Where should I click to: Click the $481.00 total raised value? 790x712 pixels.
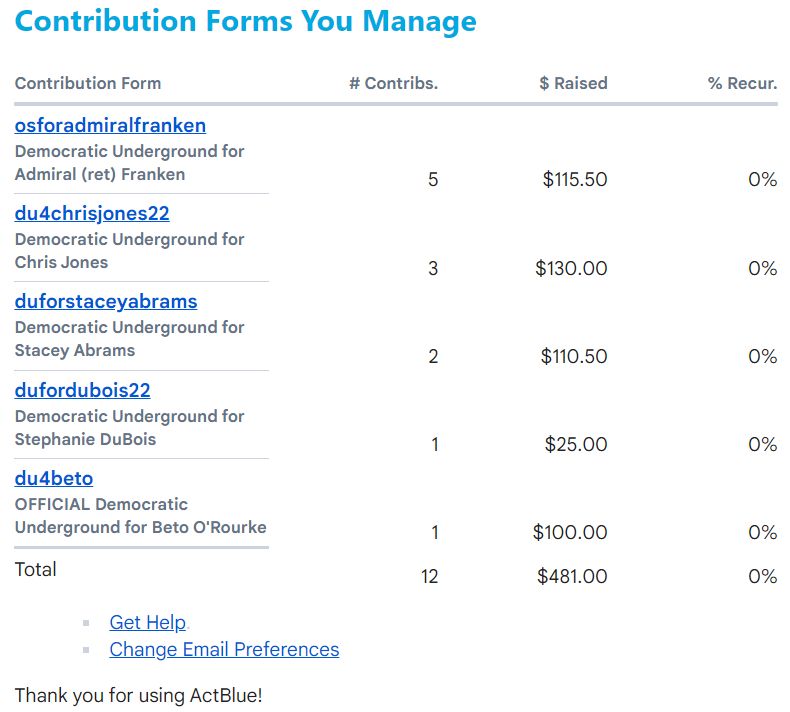(x=572, y=576)
